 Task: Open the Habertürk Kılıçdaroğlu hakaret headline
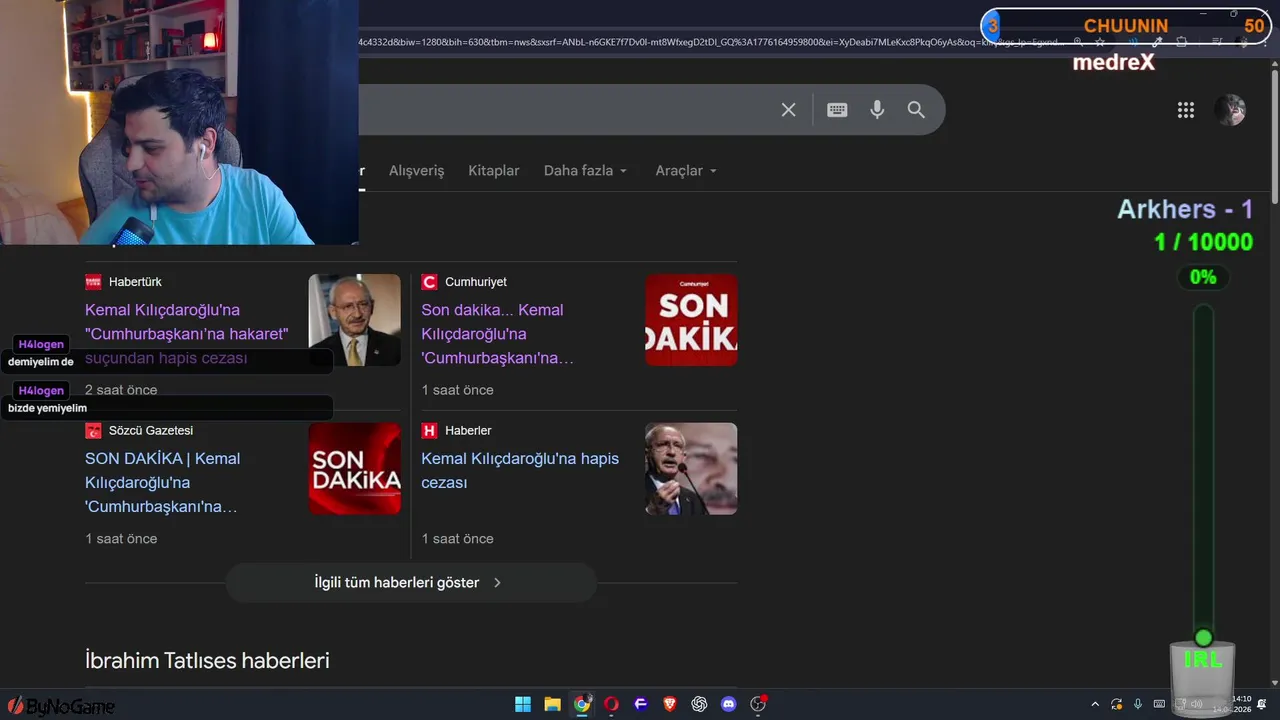[x=187, y=334]
